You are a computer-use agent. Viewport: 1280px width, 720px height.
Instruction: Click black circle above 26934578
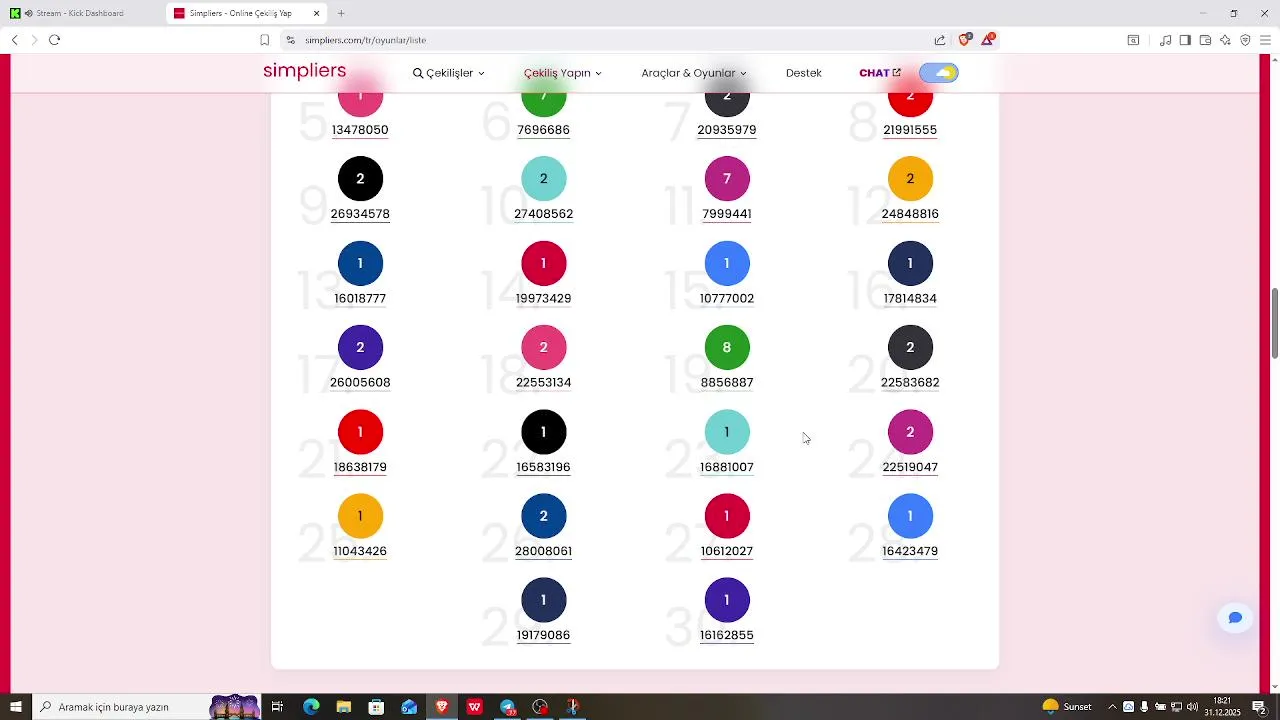360,179
